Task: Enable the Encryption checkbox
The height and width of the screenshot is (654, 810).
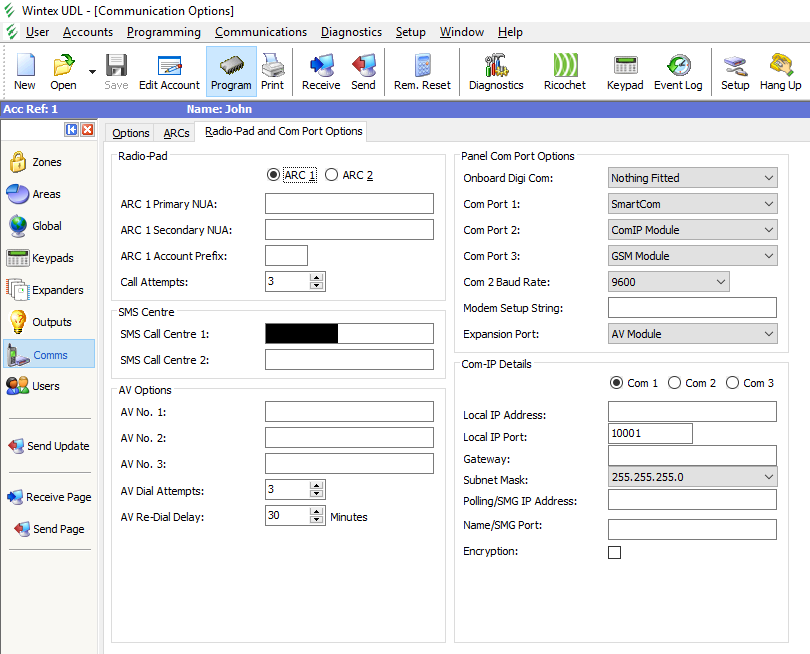Action: pos(614,552)
